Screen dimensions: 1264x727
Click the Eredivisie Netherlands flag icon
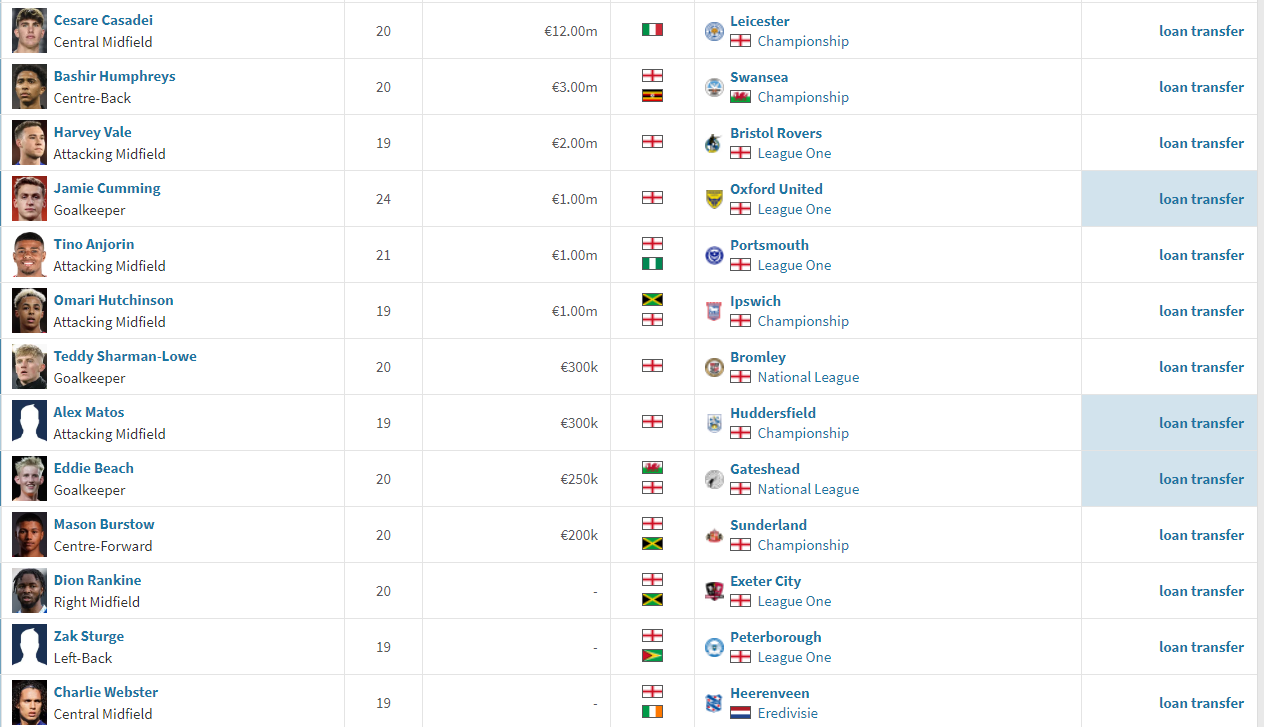click(740, 713)
